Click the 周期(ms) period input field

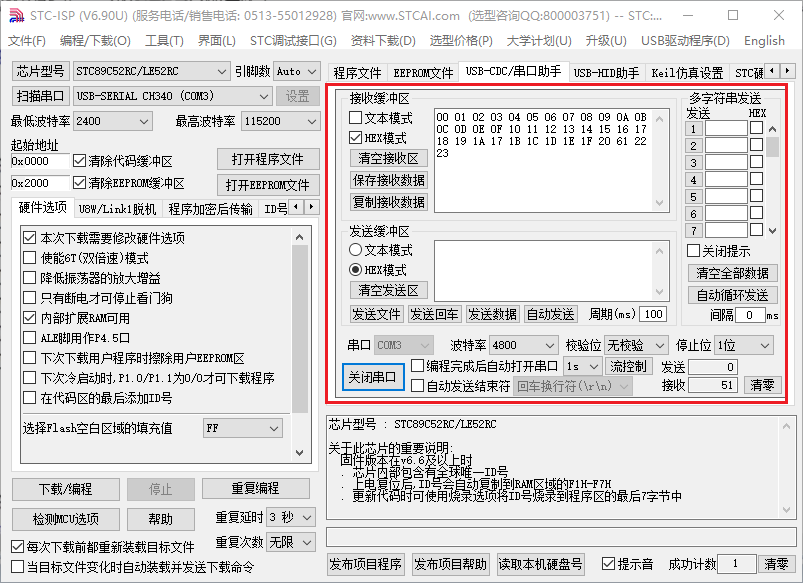coord(653,314)
